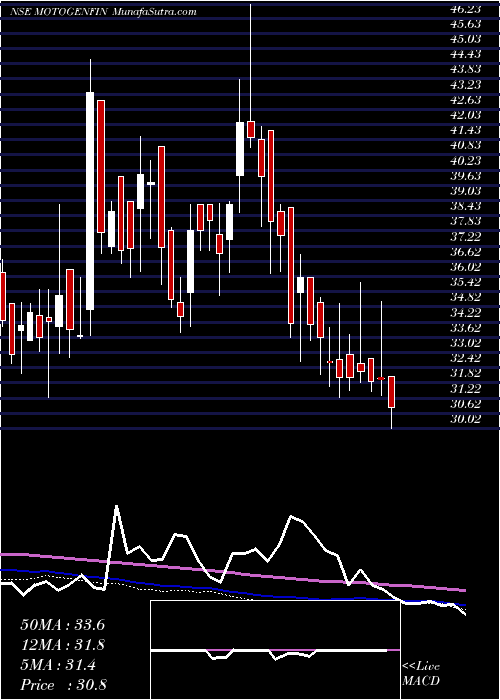
Task: Click the 41.43 price axis label
Action: (x=465, y=130)
